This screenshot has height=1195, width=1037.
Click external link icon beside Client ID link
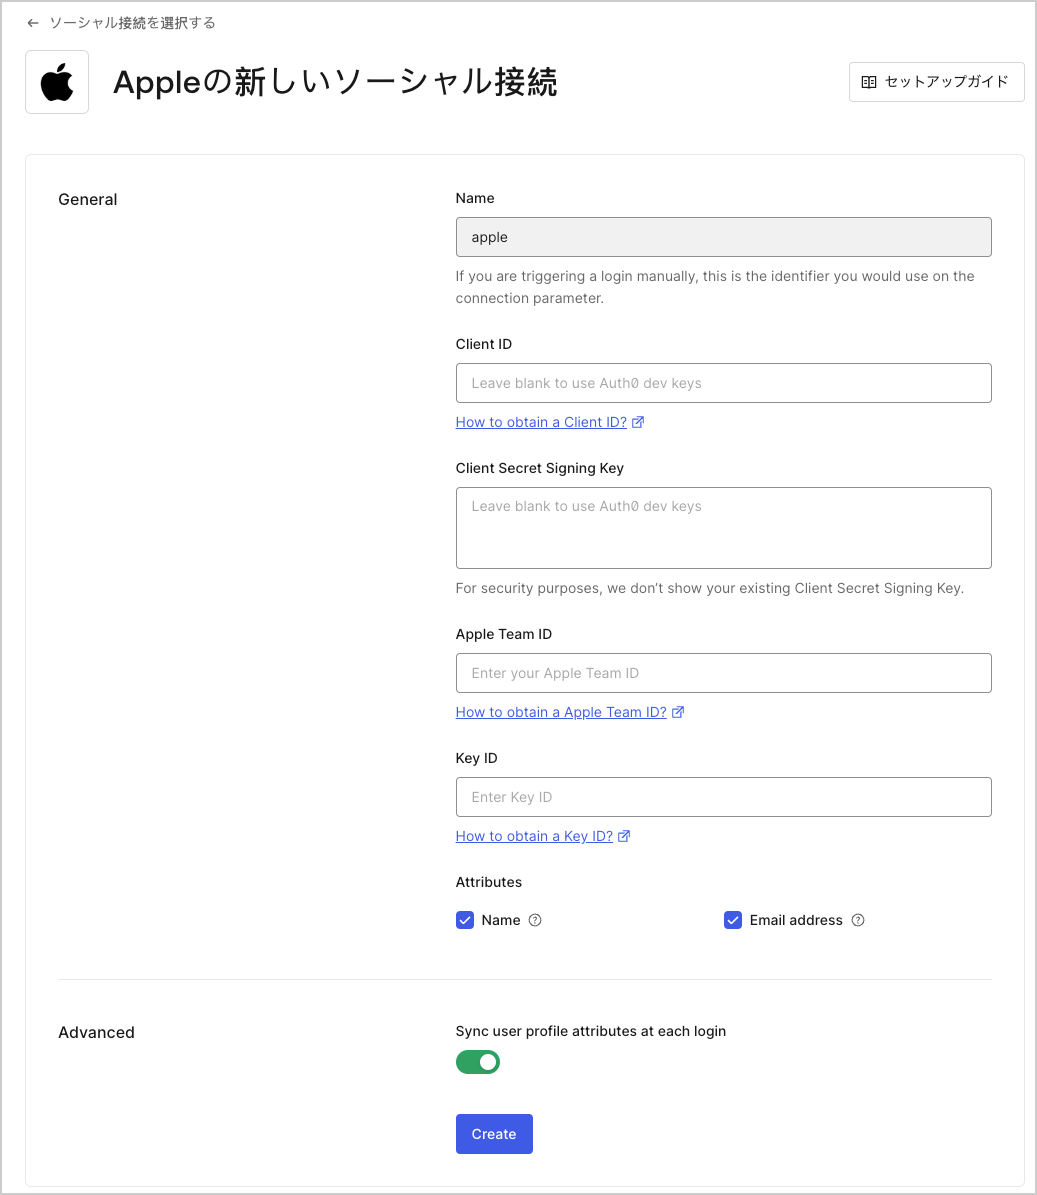(639, 421)
